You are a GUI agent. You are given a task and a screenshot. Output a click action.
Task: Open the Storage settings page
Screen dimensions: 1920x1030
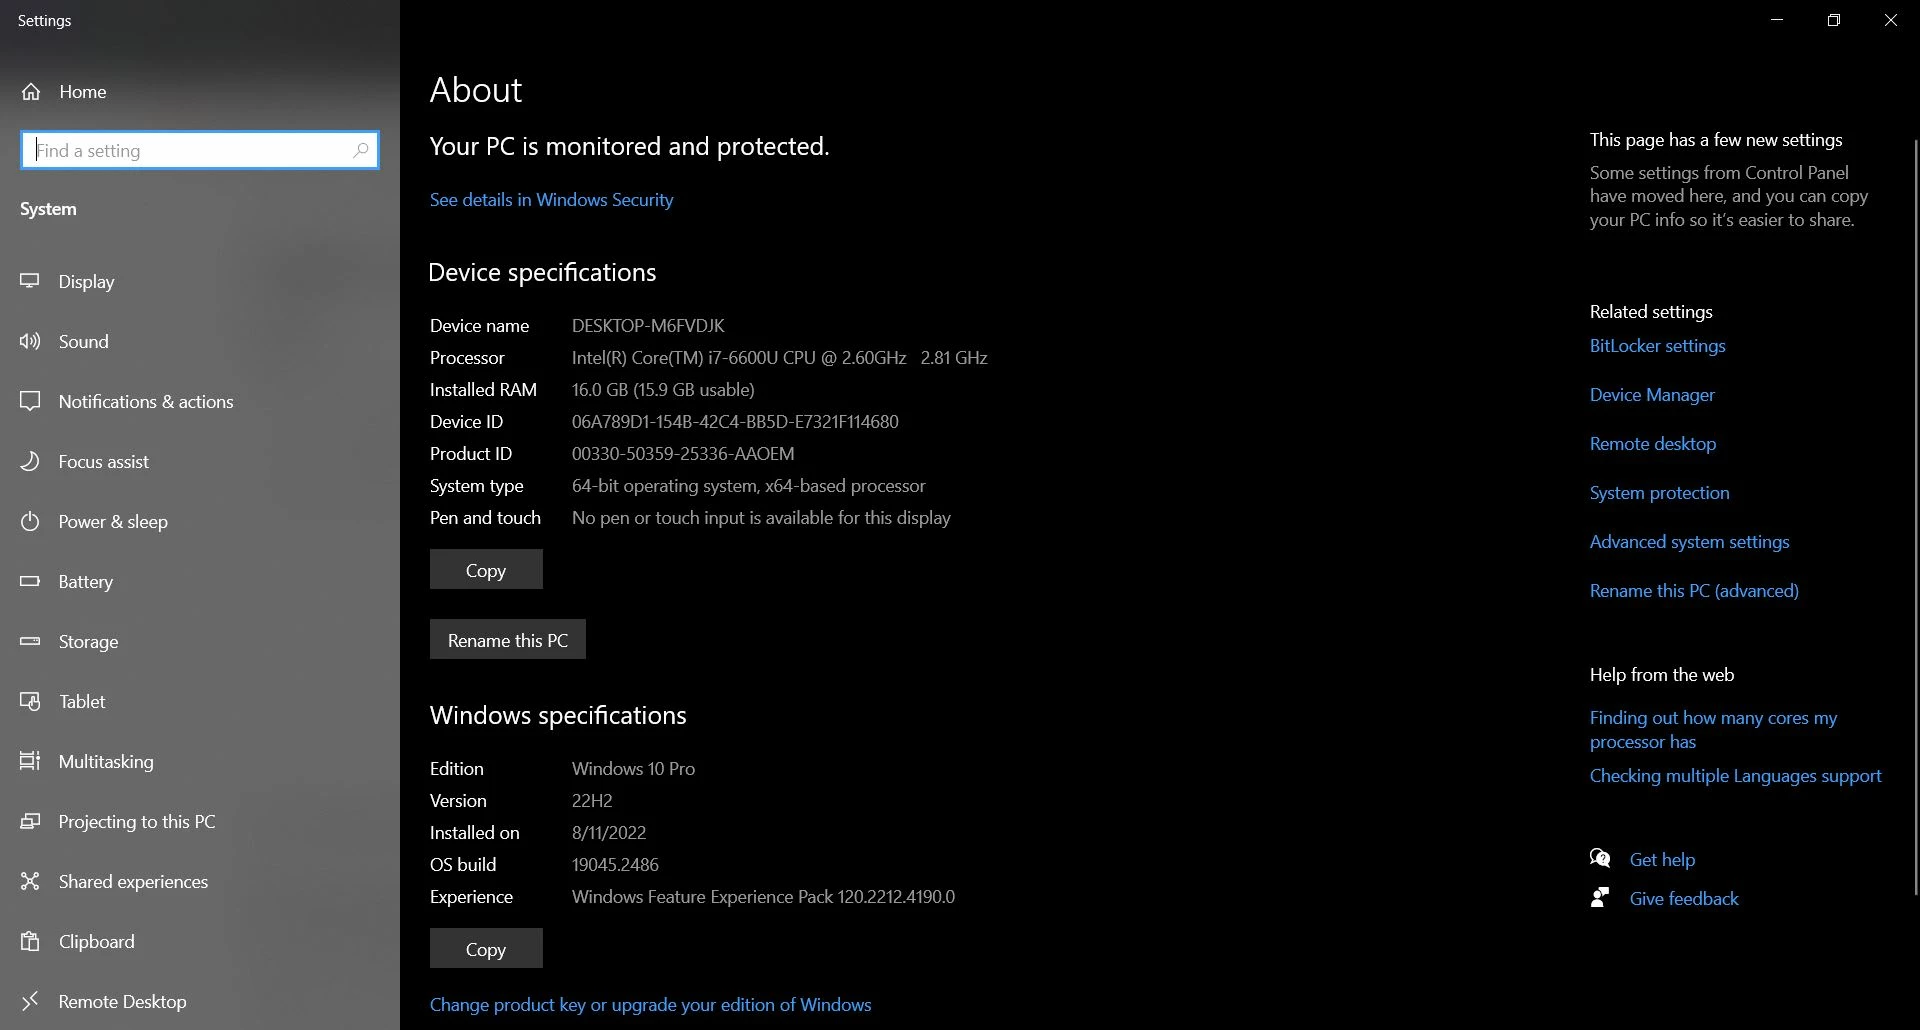pos(200,641)
